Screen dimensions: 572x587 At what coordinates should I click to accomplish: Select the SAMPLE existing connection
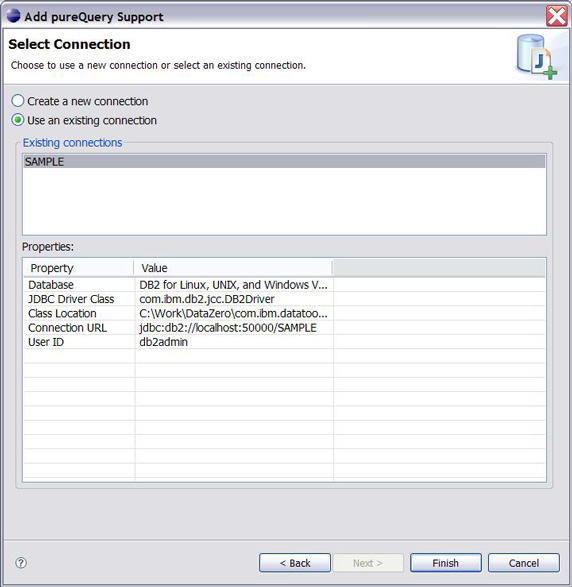(x=284, y=162)
